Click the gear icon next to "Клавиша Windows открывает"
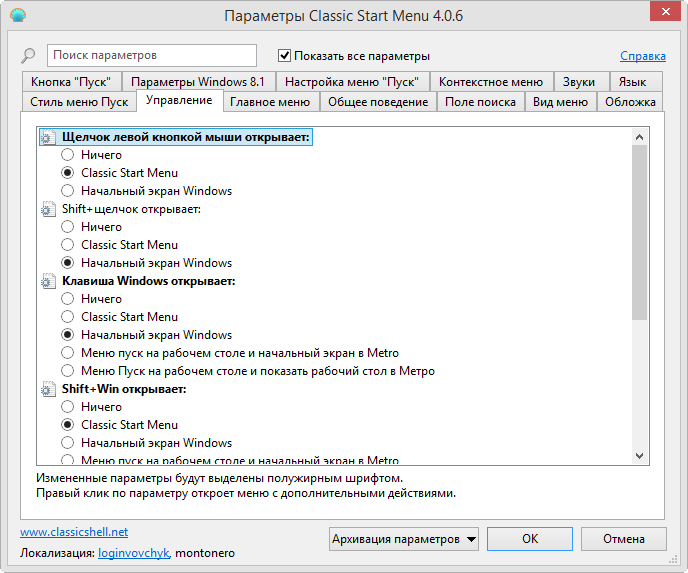This screenshot has width=688, height=573. [47, 282]
